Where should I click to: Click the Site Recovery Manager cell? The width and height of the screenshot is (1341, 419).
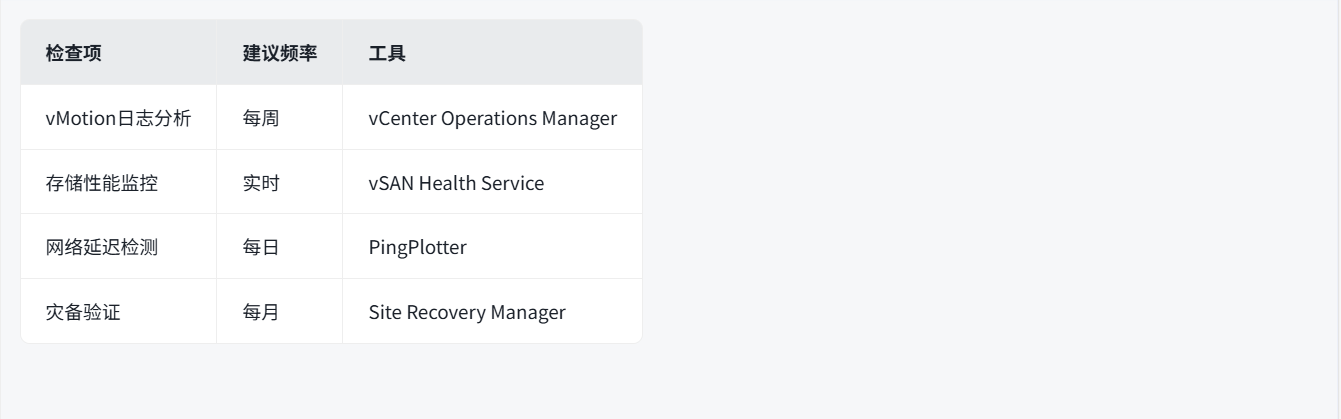(492, 311)
